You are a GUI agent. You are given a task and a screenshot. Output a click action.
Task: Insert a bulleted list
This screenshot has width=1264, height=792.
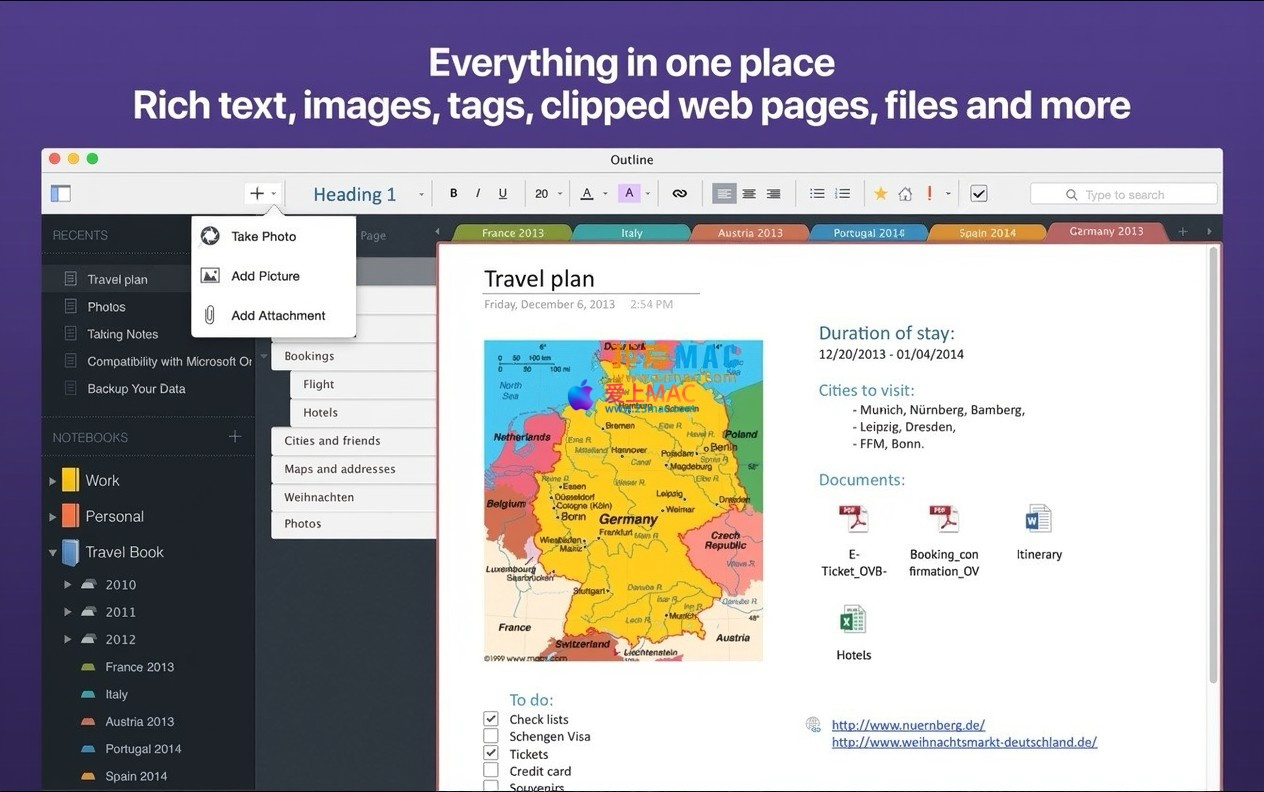pos(817,194)
